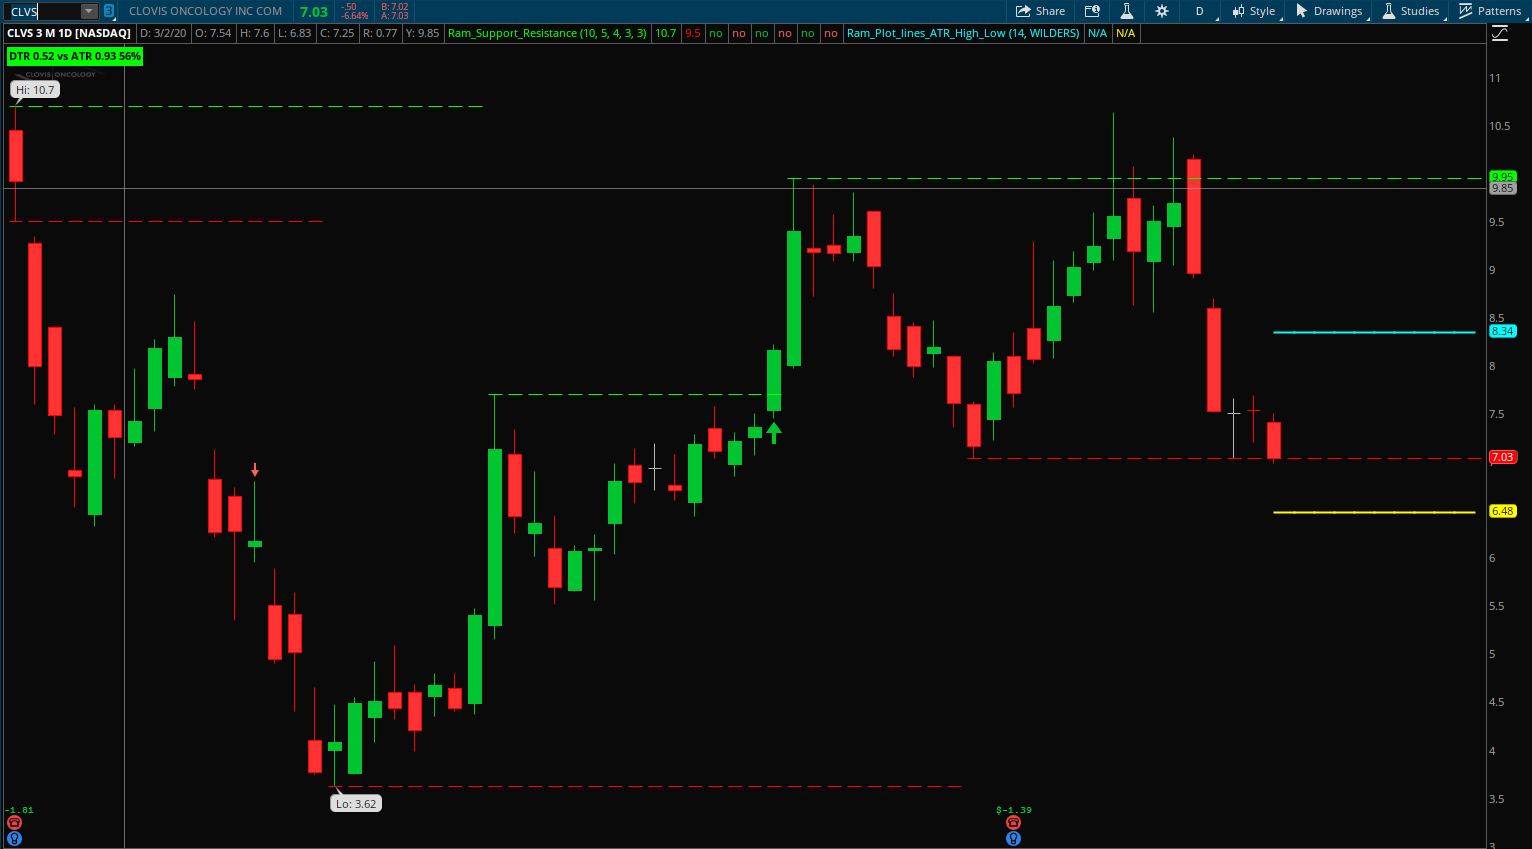Click the yellow 6.48 price level tag
The image size is (1532, 849).
[x=1502, y=511]
